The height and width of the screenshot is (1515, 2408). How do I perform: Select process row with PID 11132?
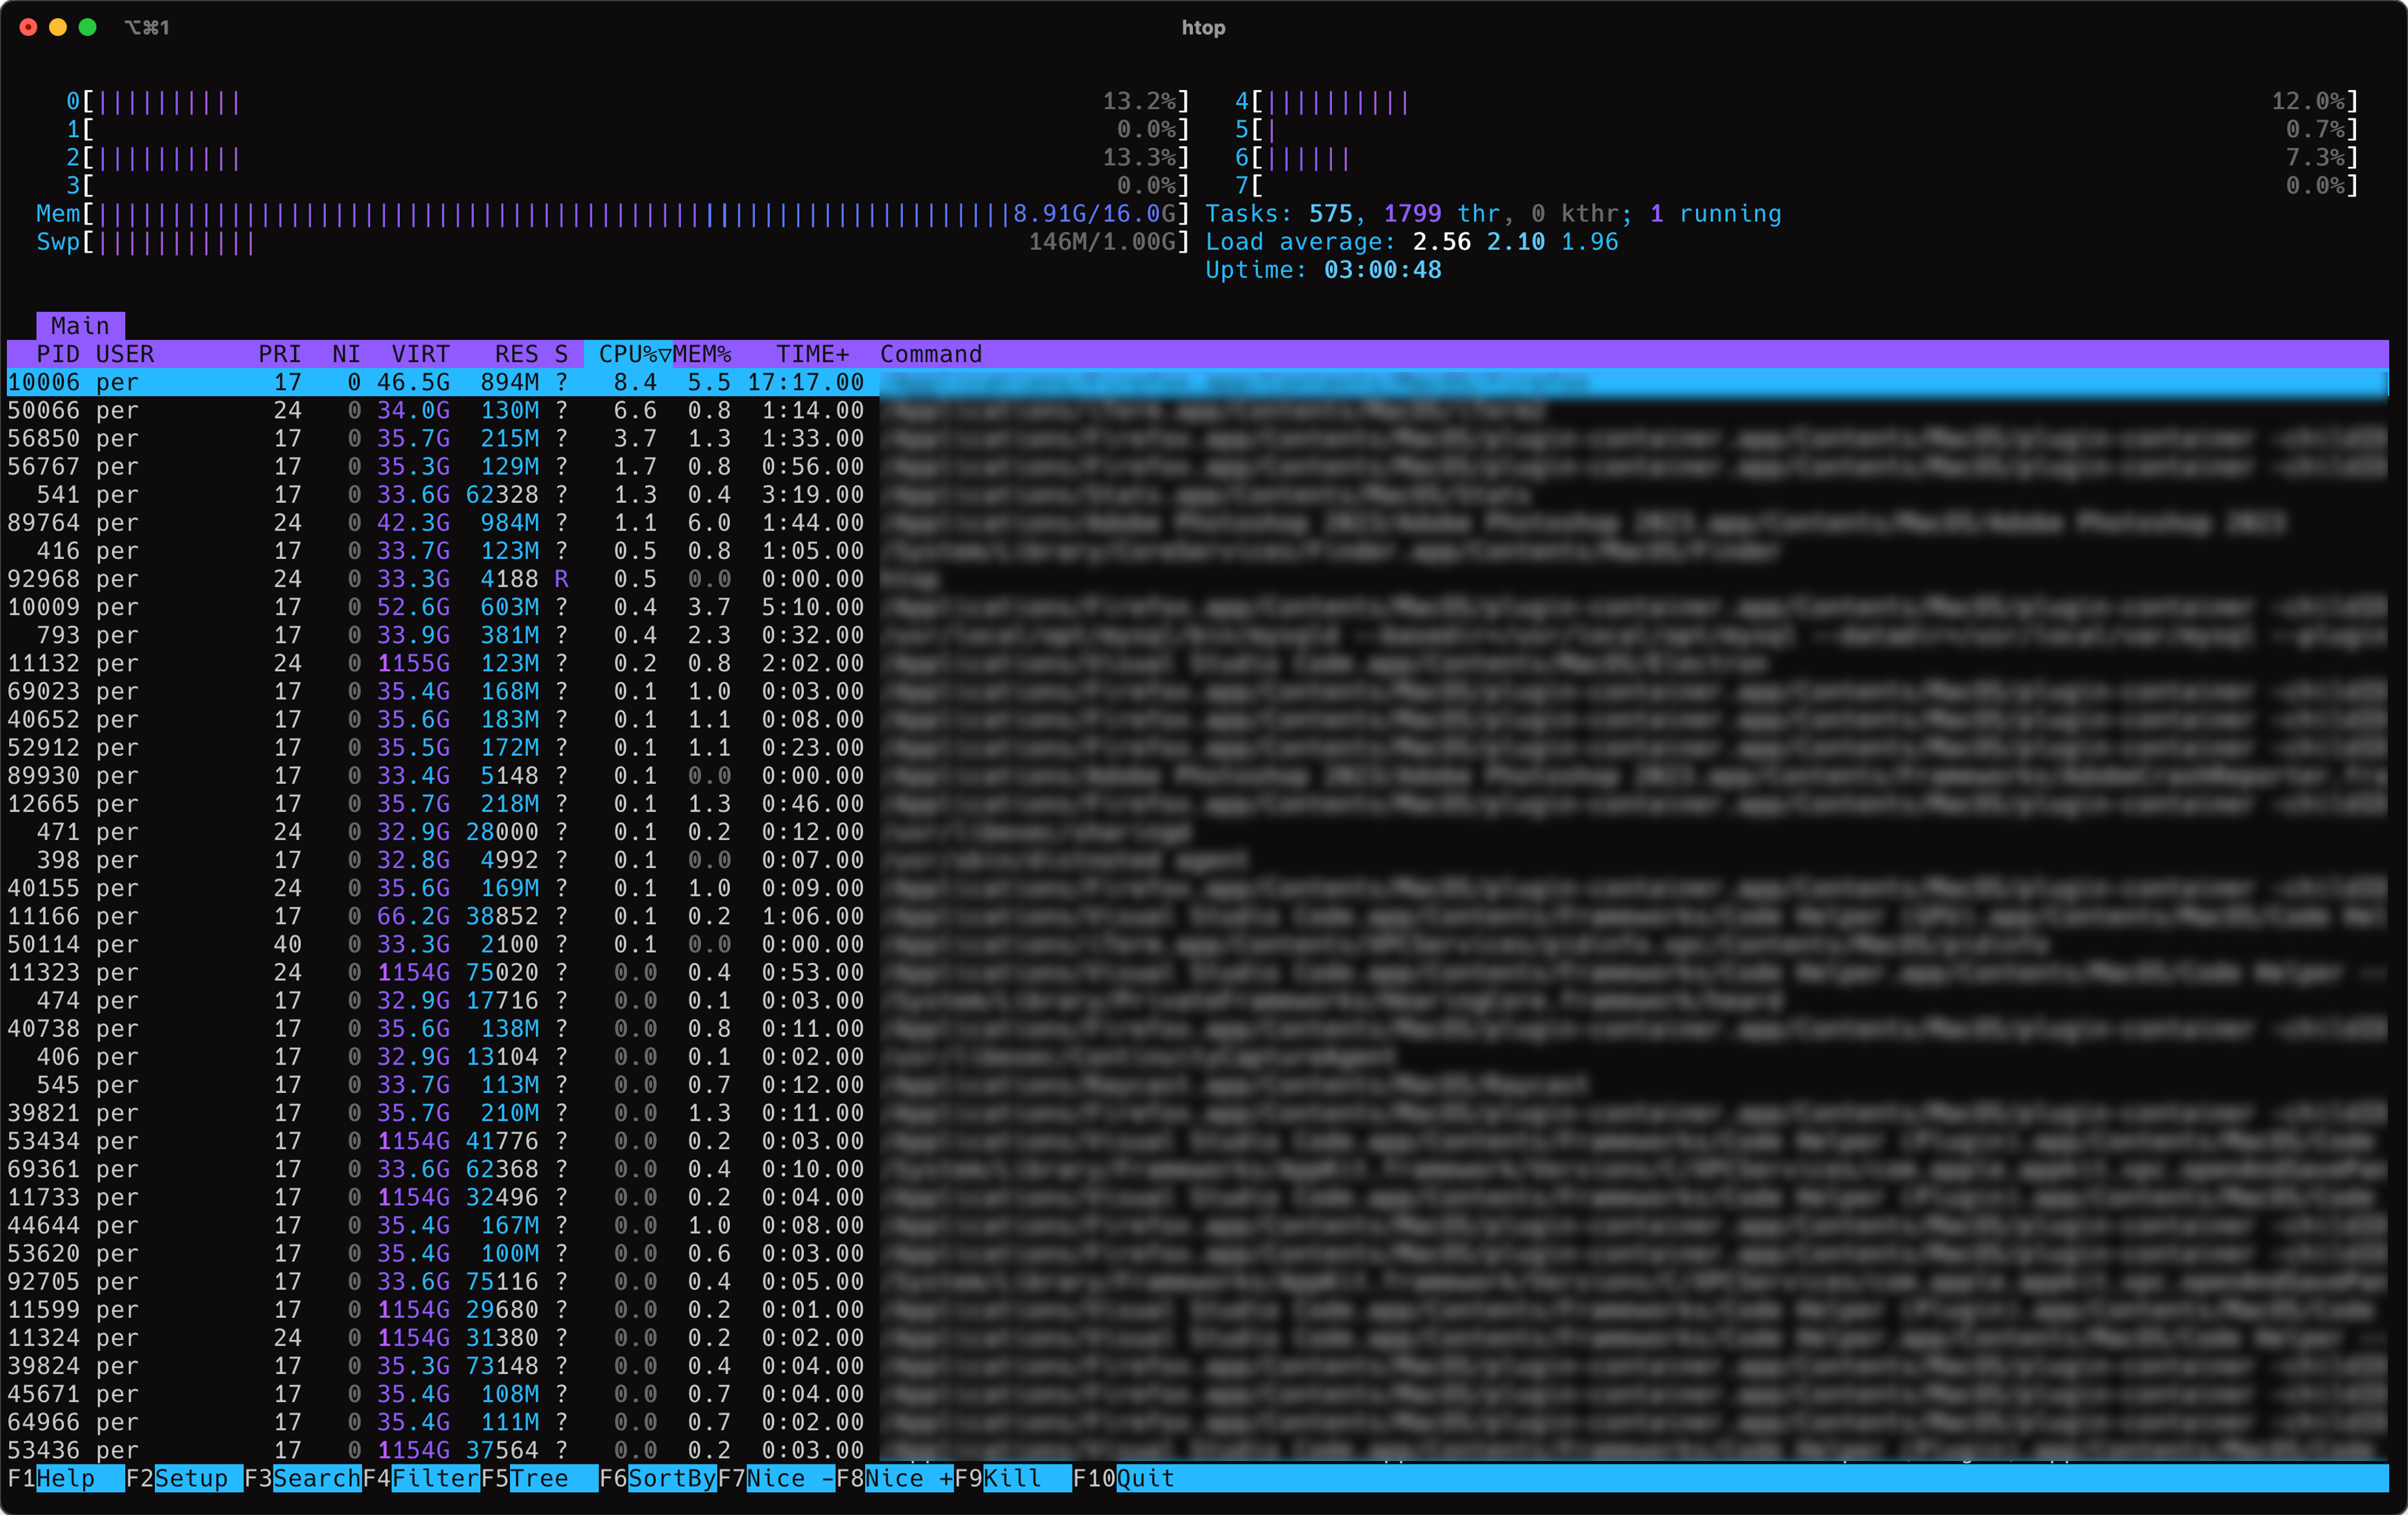pos(1197,663)
